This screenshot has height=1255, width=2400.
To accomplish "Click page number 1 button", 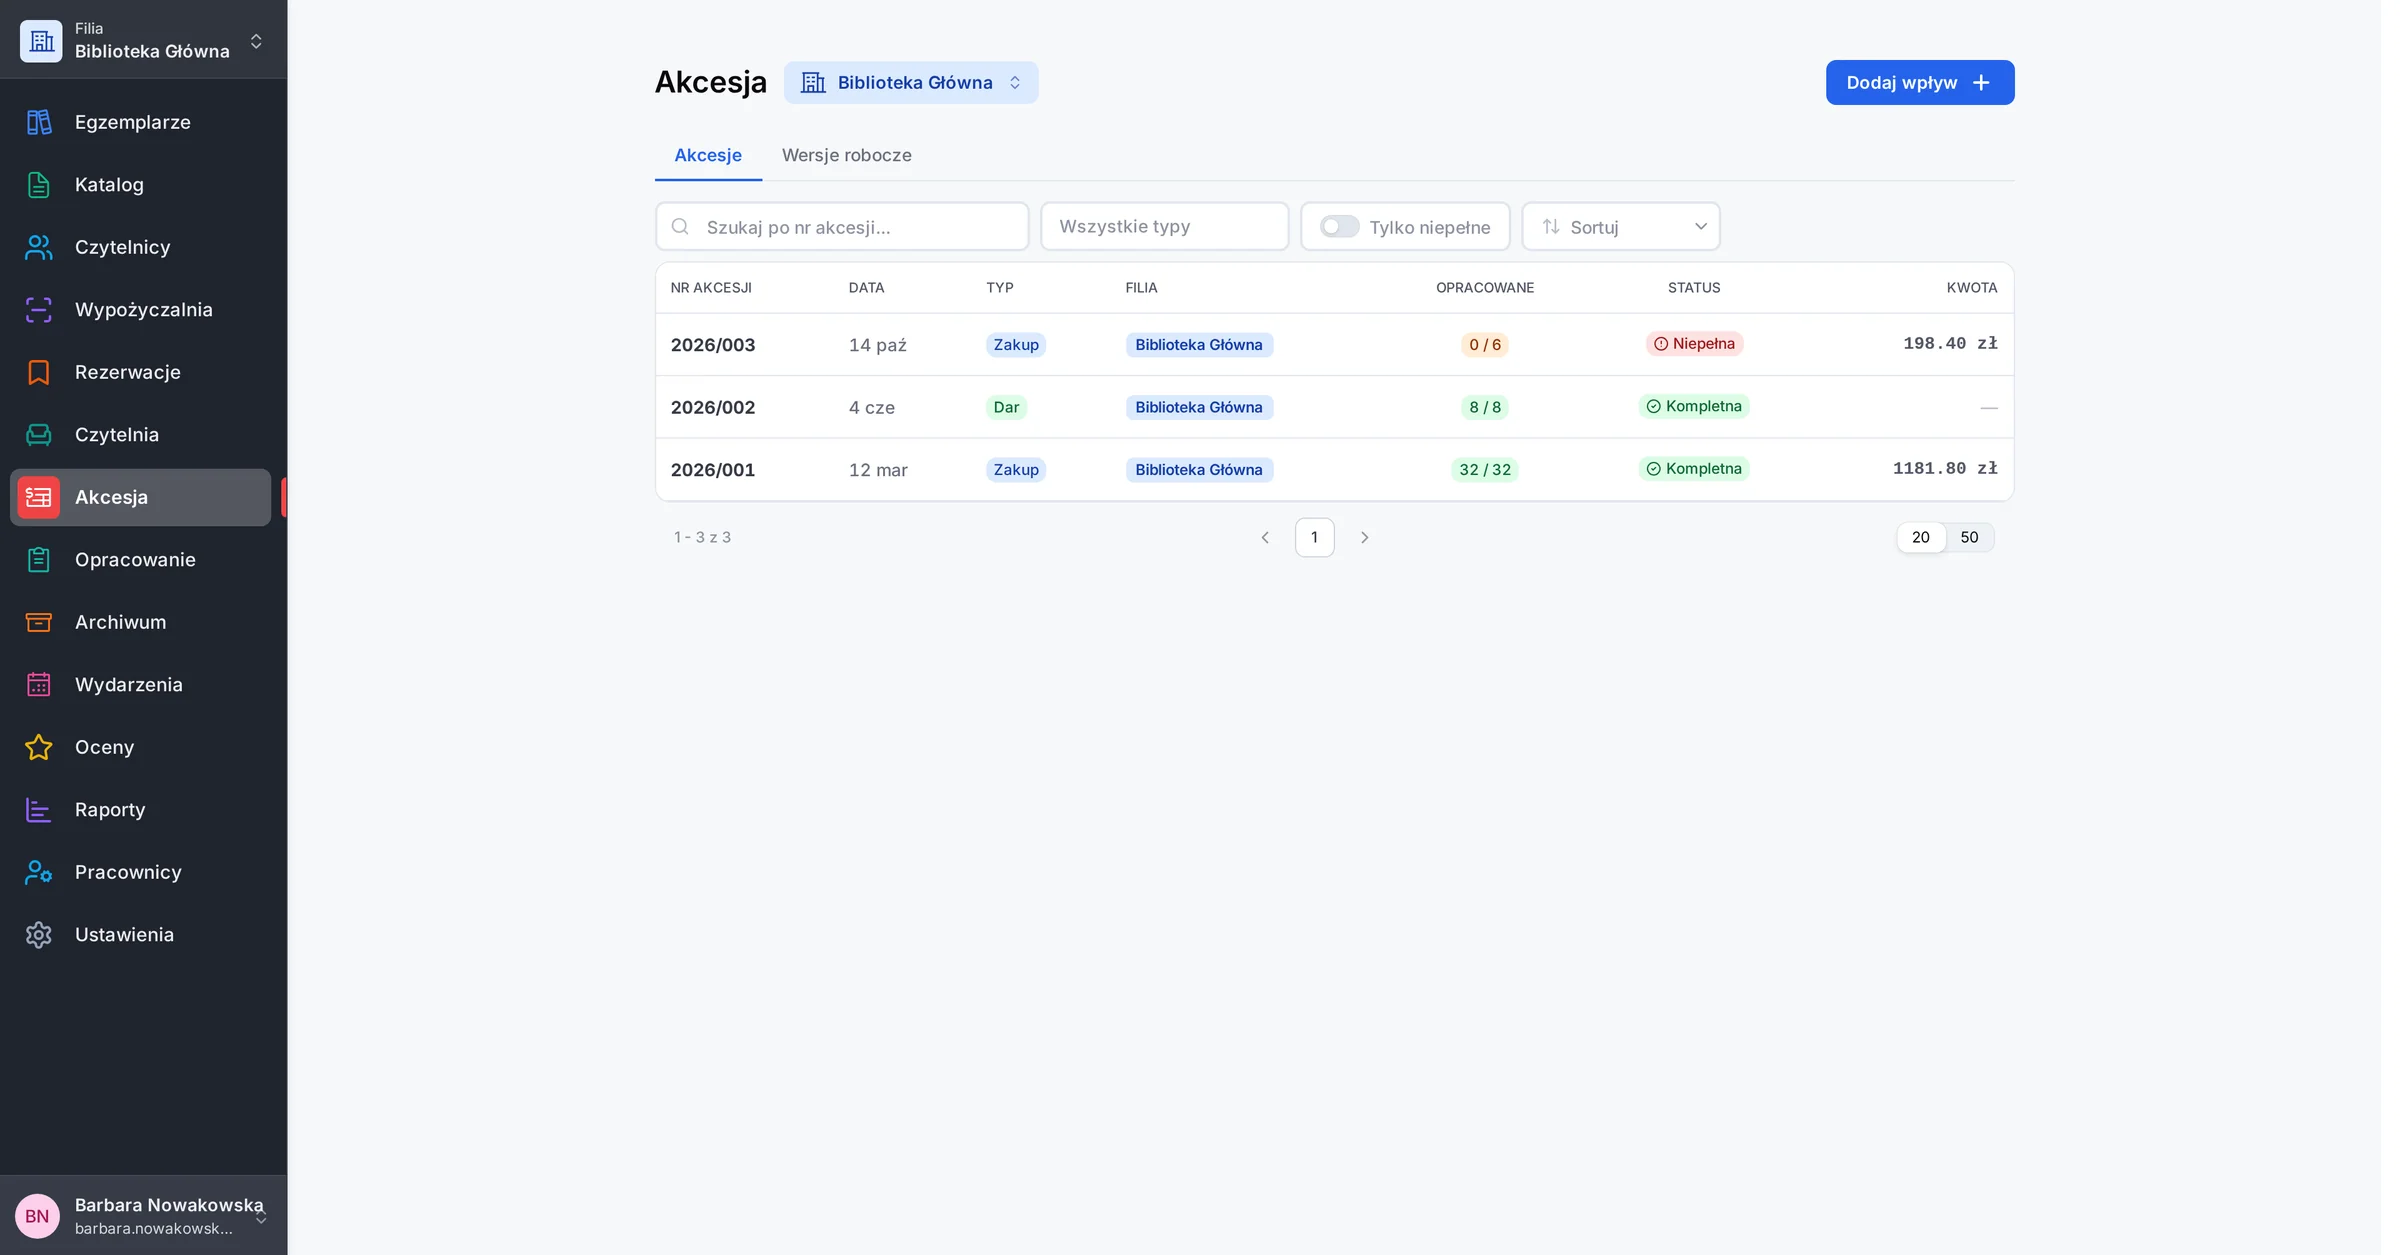I will click(1314, 537).
